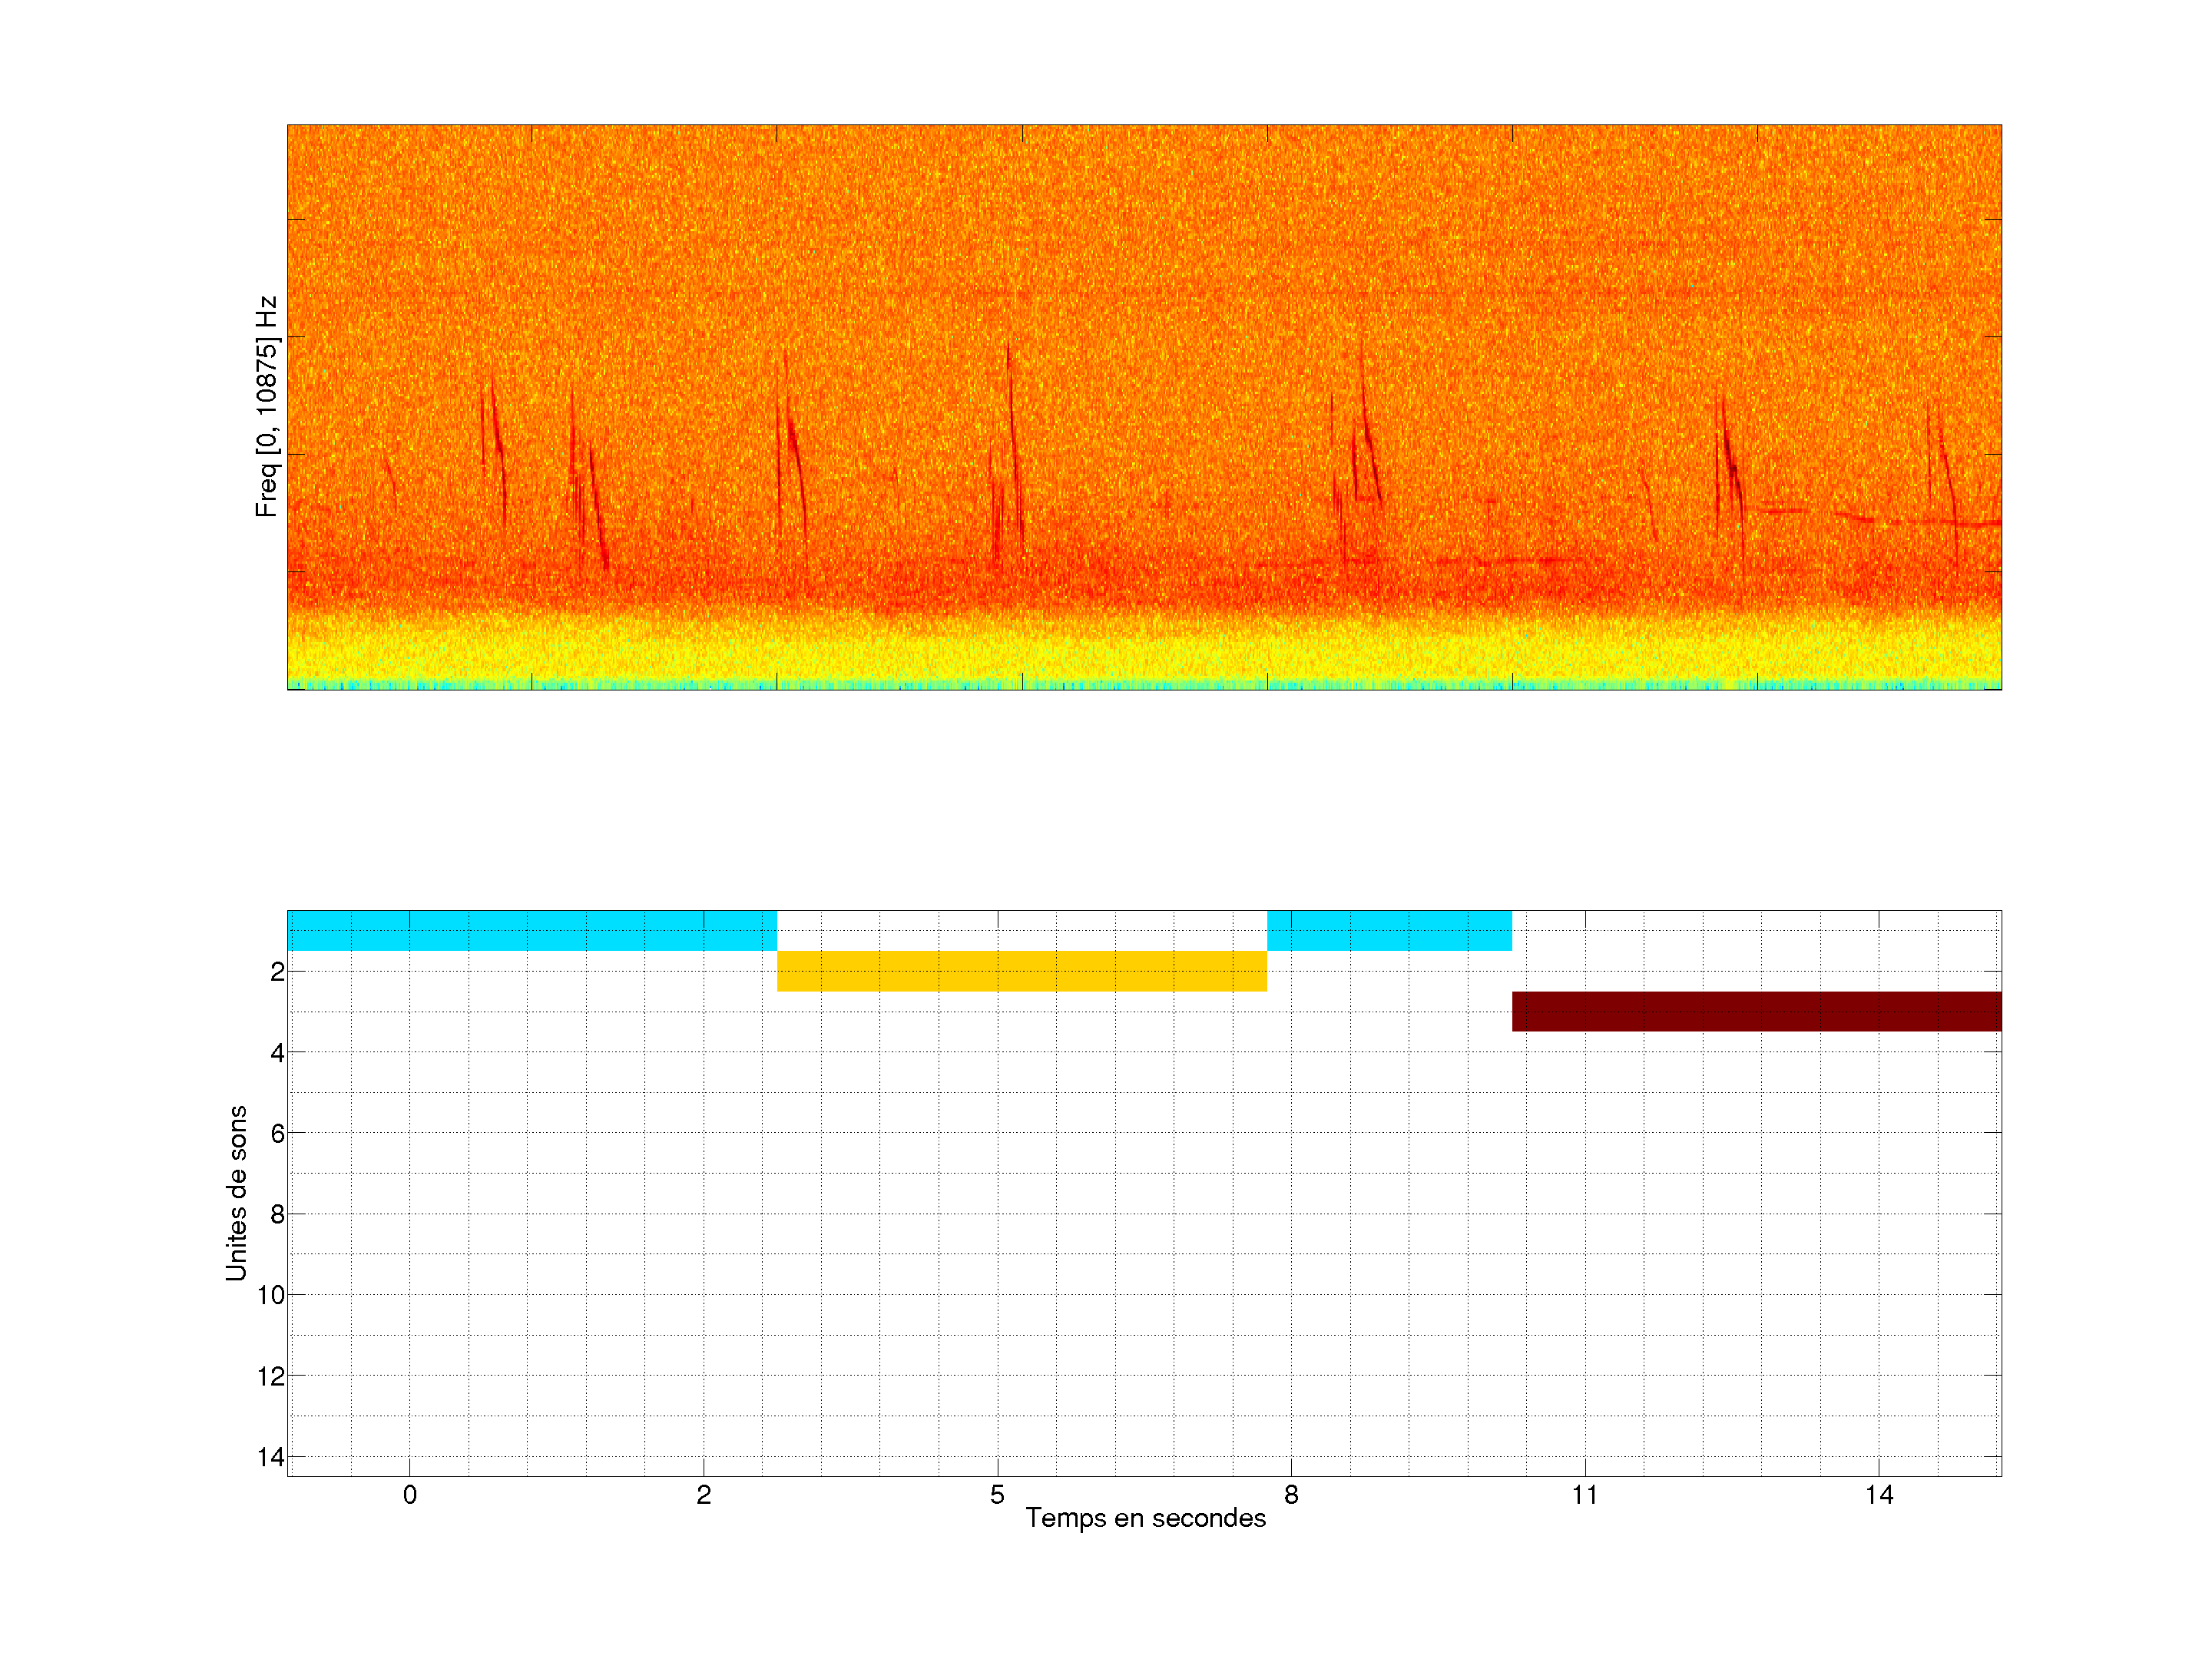Click y-axis tick label 4
Screen dimensions: 2212x1659
[x=277, y=1053]
